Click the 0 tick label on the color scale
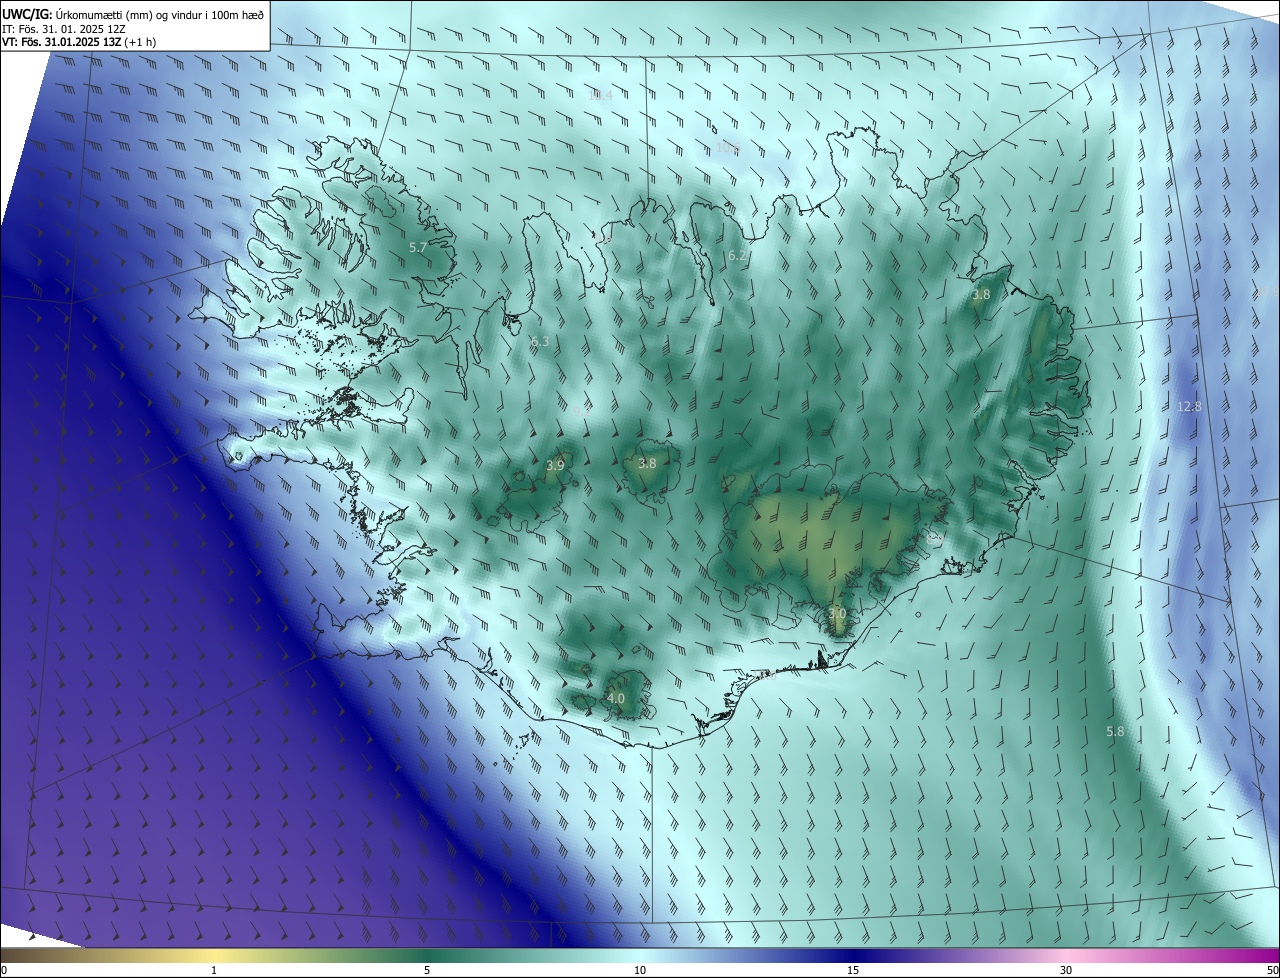 tap(4, 970)
